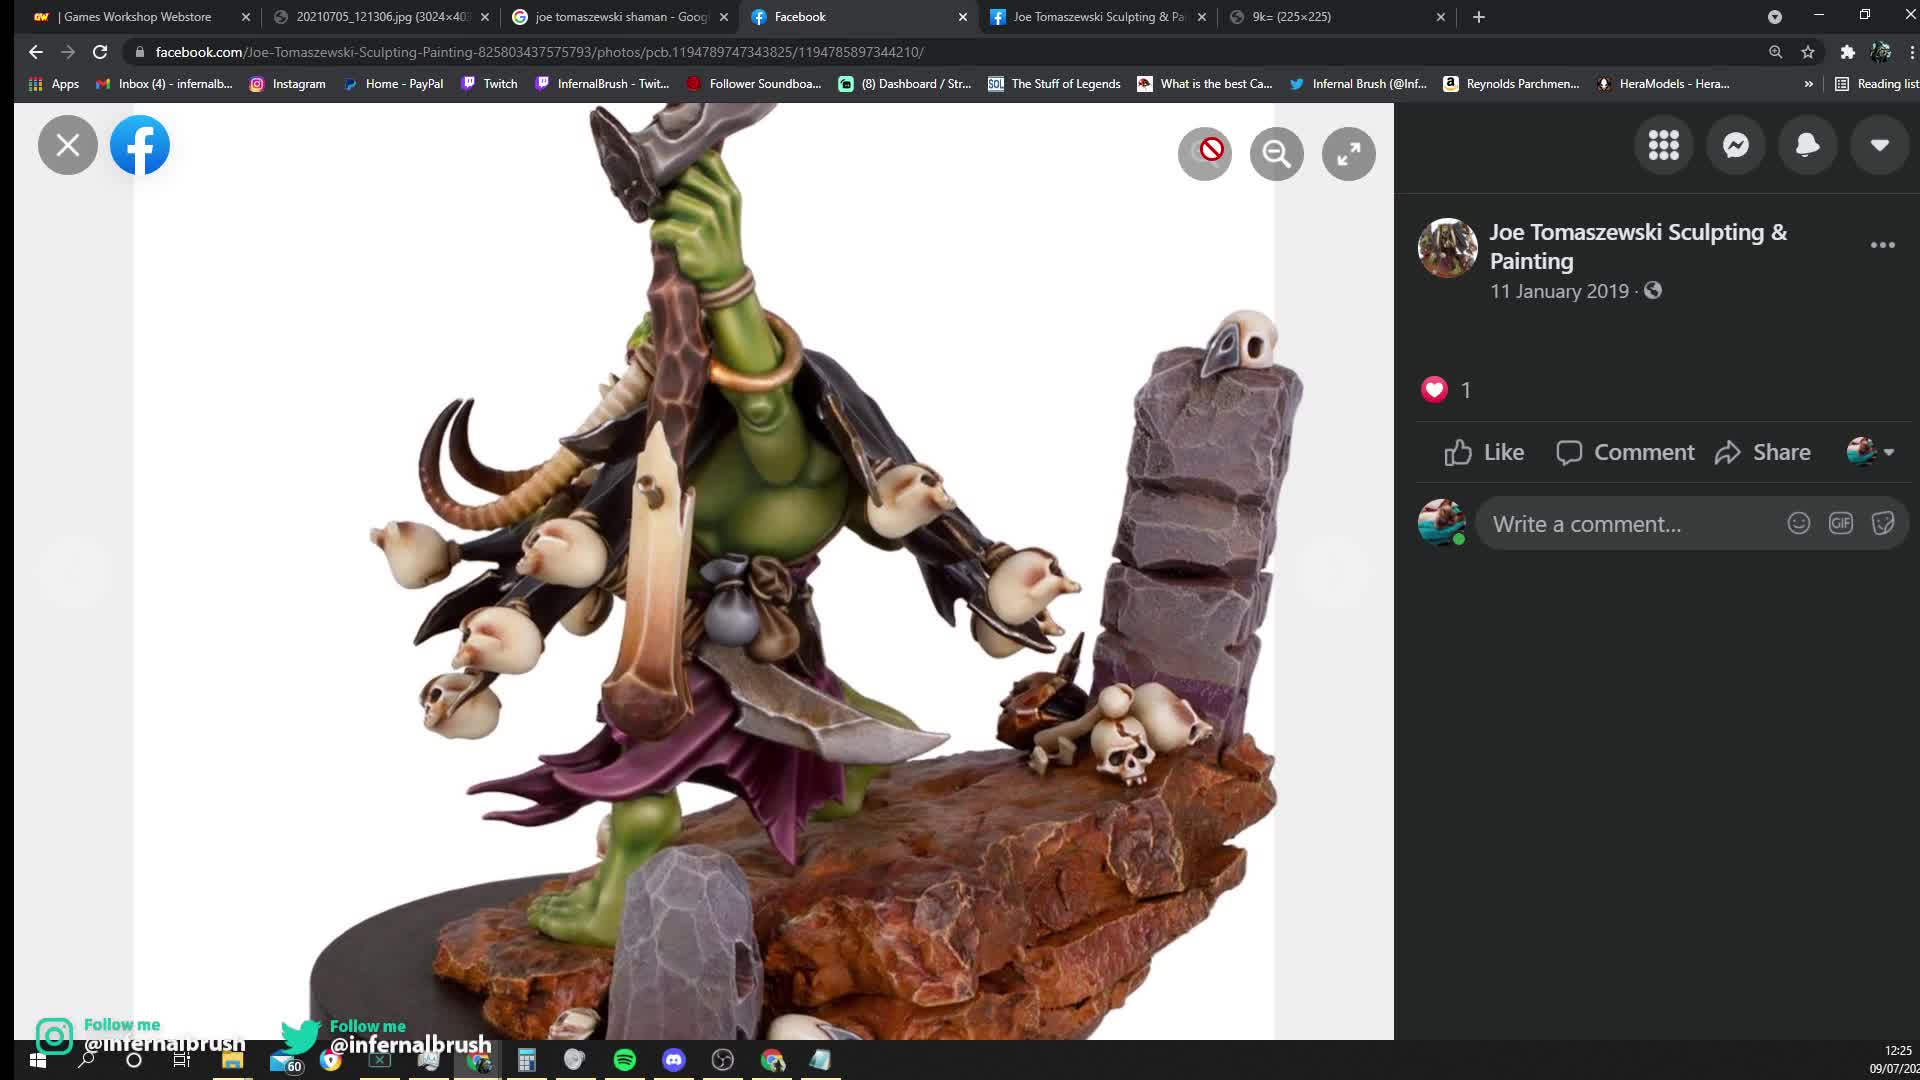Viewport: 1920px width, 1080px height.
Task: Open Chrome extensions puzzle menu
Action: click(1848, 52)
